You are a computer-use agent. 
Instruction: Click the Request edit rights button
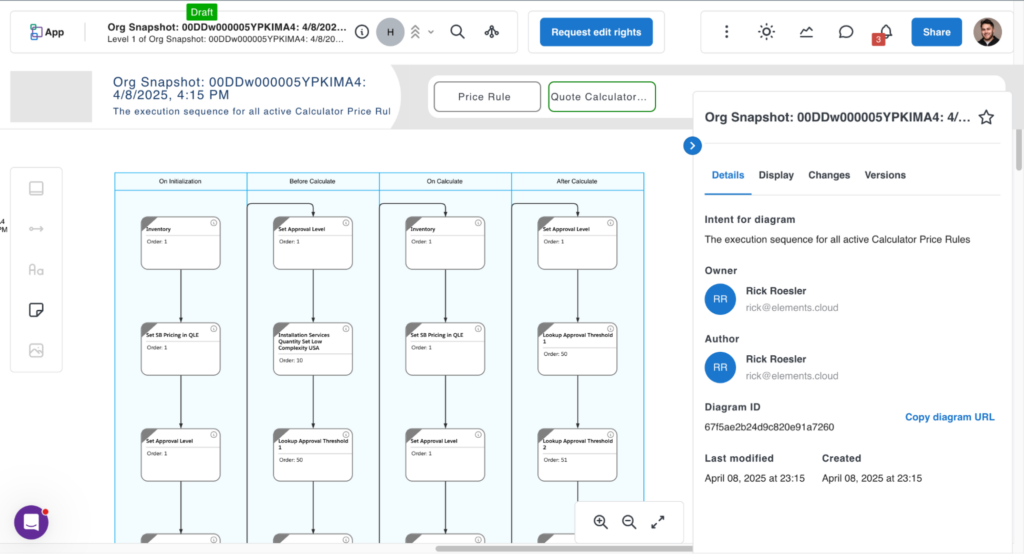(596, 32)
